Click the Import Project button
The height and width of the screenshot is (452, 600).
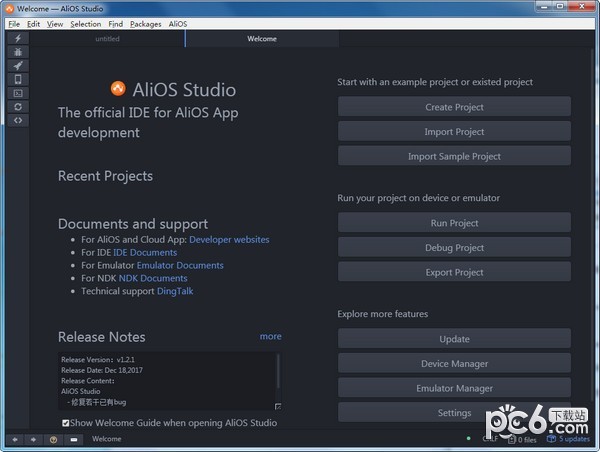[x=454, y=131]
